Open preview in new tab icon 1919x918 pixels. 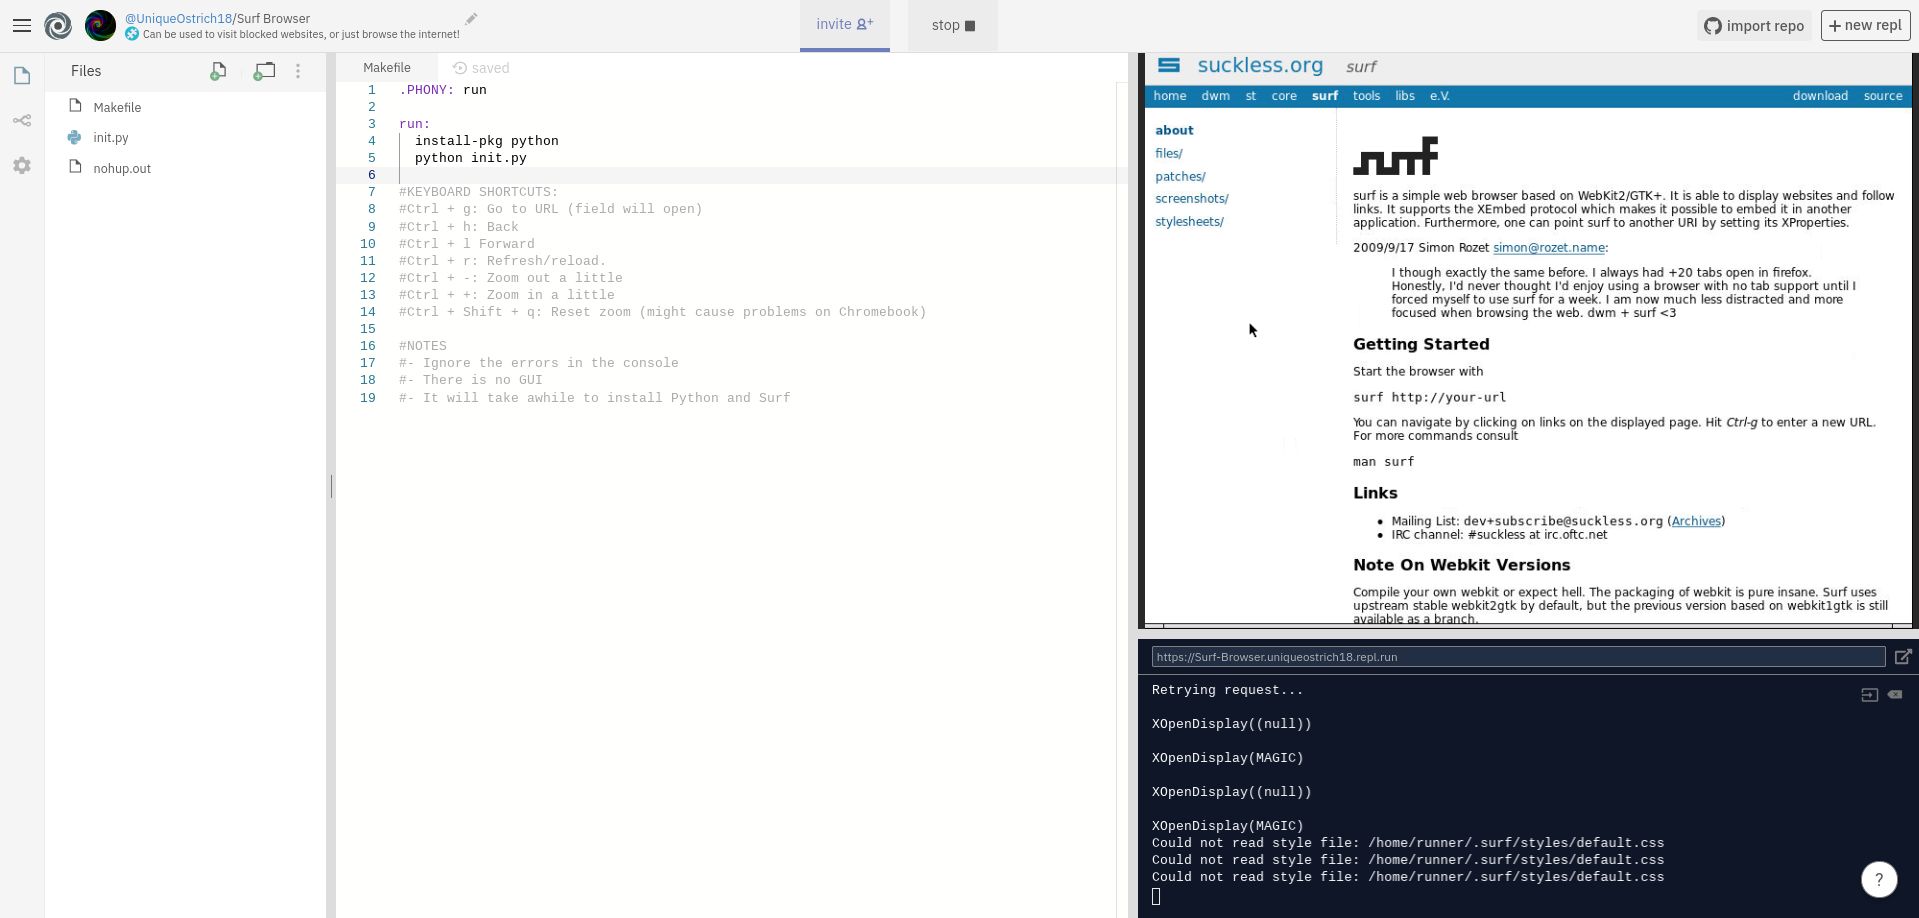coord(1903,657)
